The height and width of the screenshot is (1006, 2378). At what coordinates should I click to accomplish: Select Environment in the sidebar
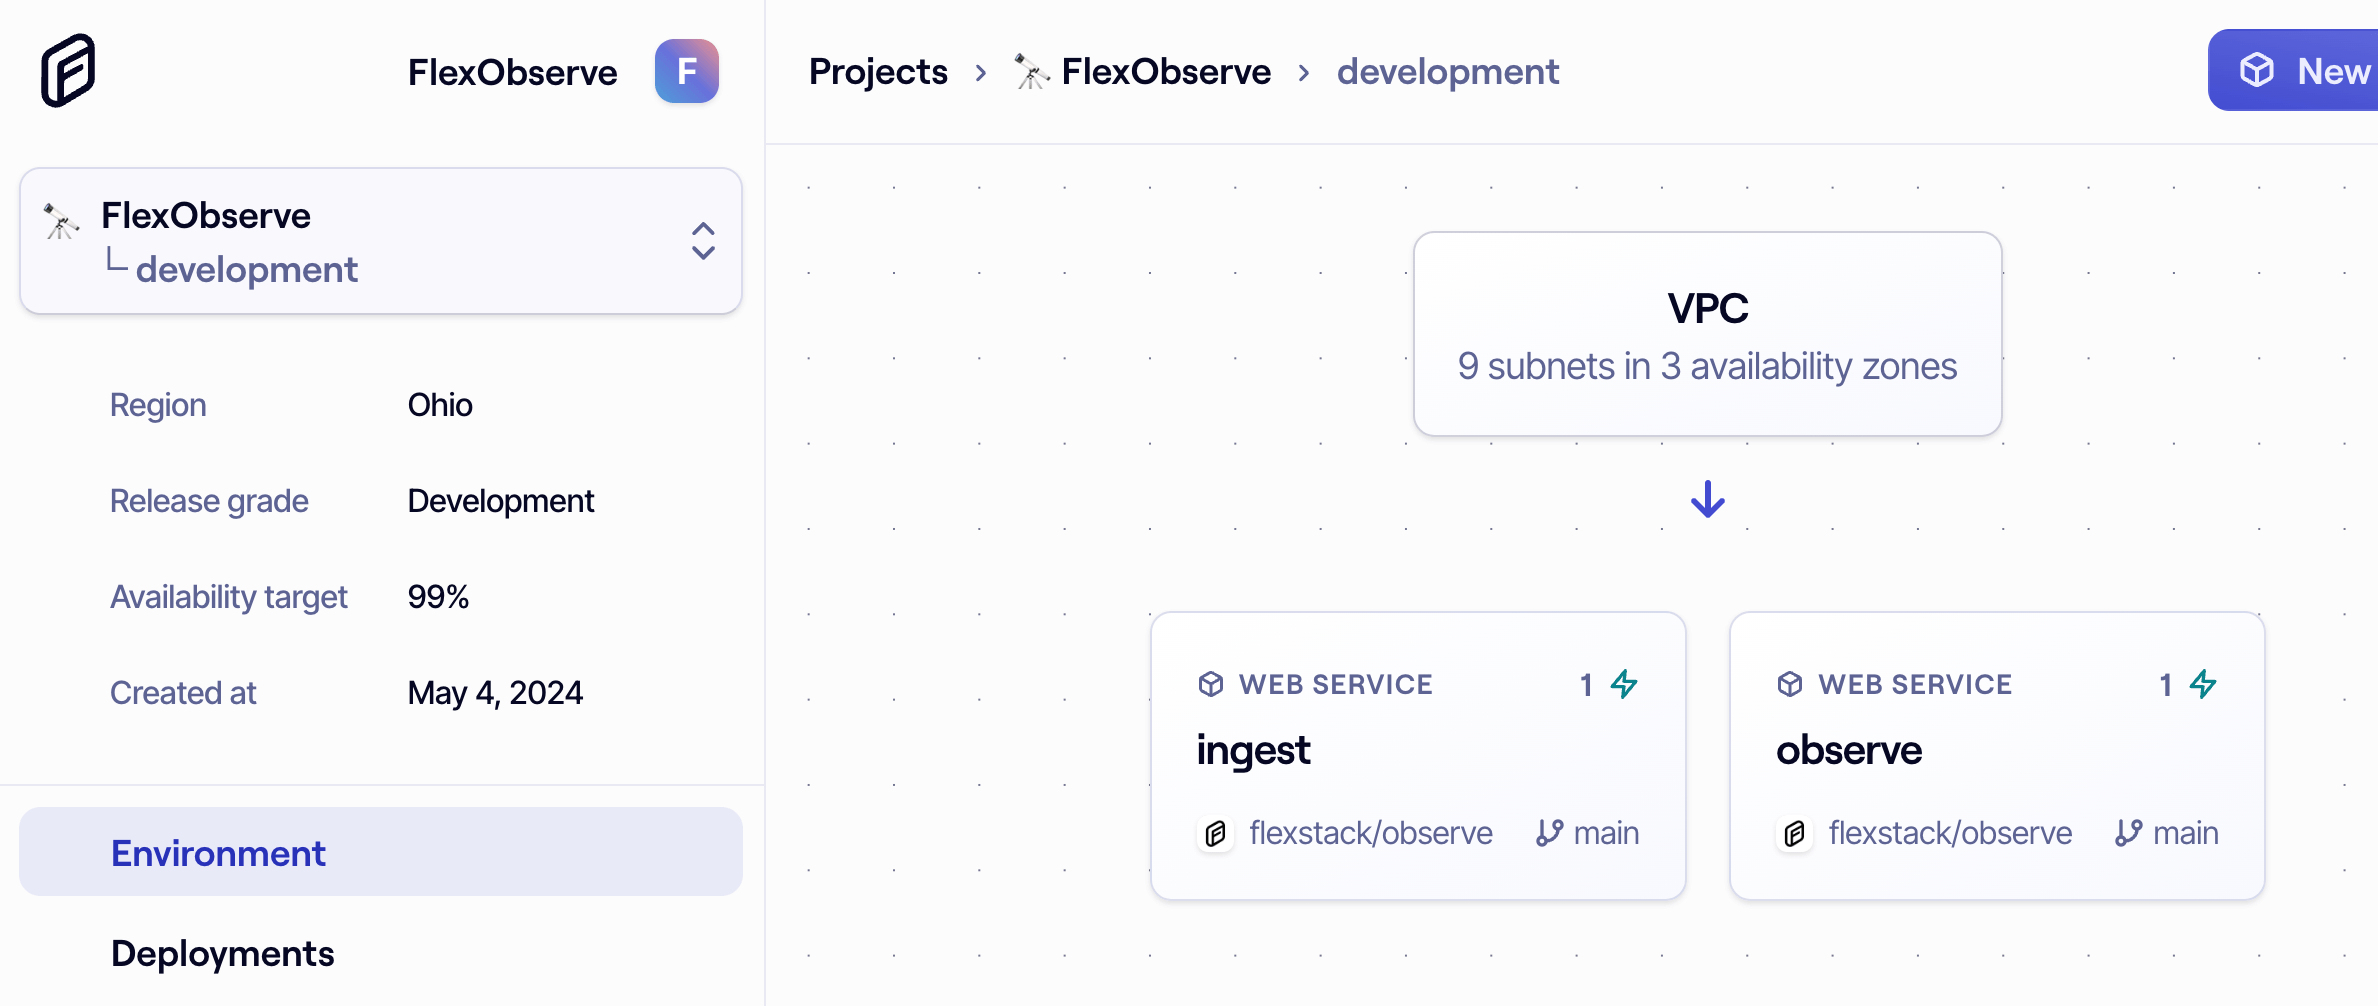(218, 852)
